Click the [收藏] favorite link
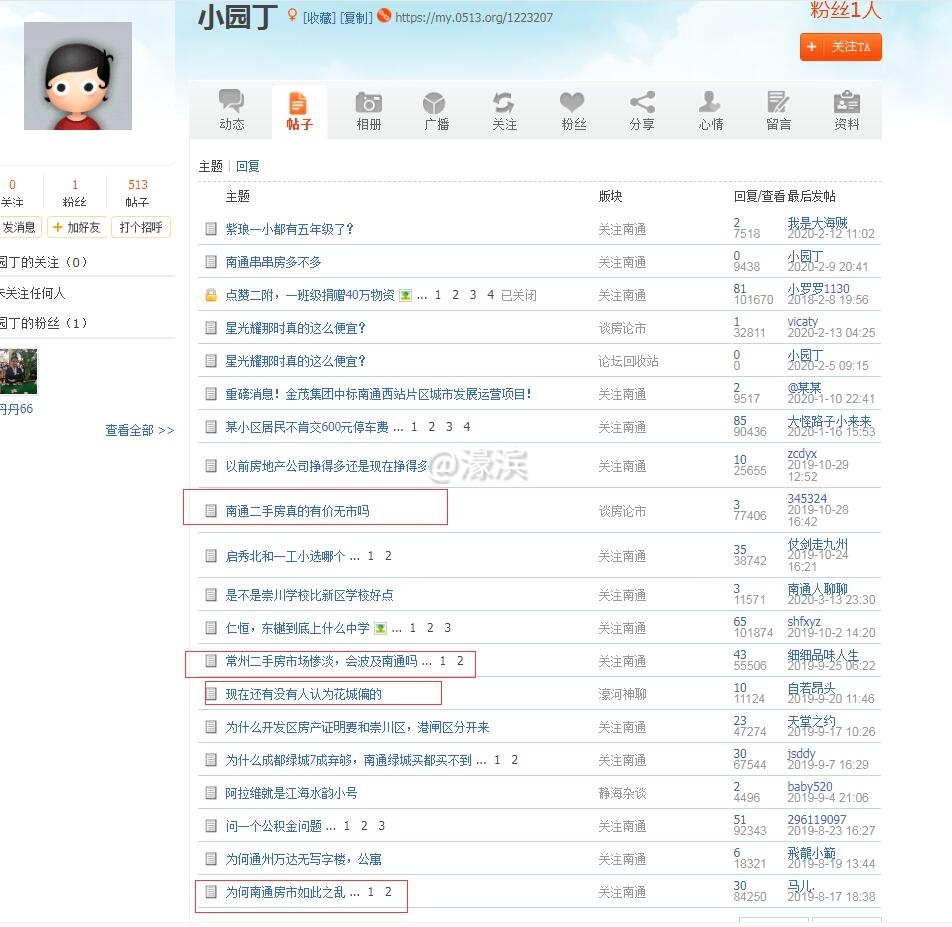 click(x=319, y=18)
